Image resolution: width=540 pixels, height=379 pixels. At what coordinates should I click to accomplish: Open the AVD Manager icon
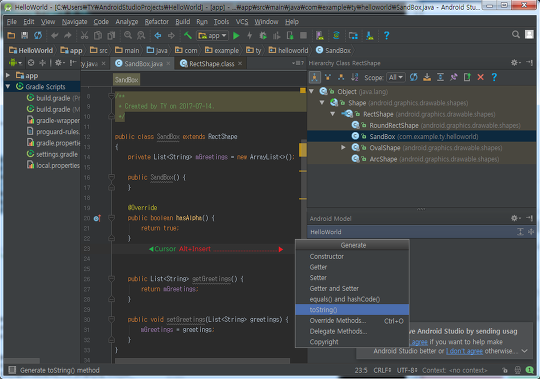(x=320, y=35)
